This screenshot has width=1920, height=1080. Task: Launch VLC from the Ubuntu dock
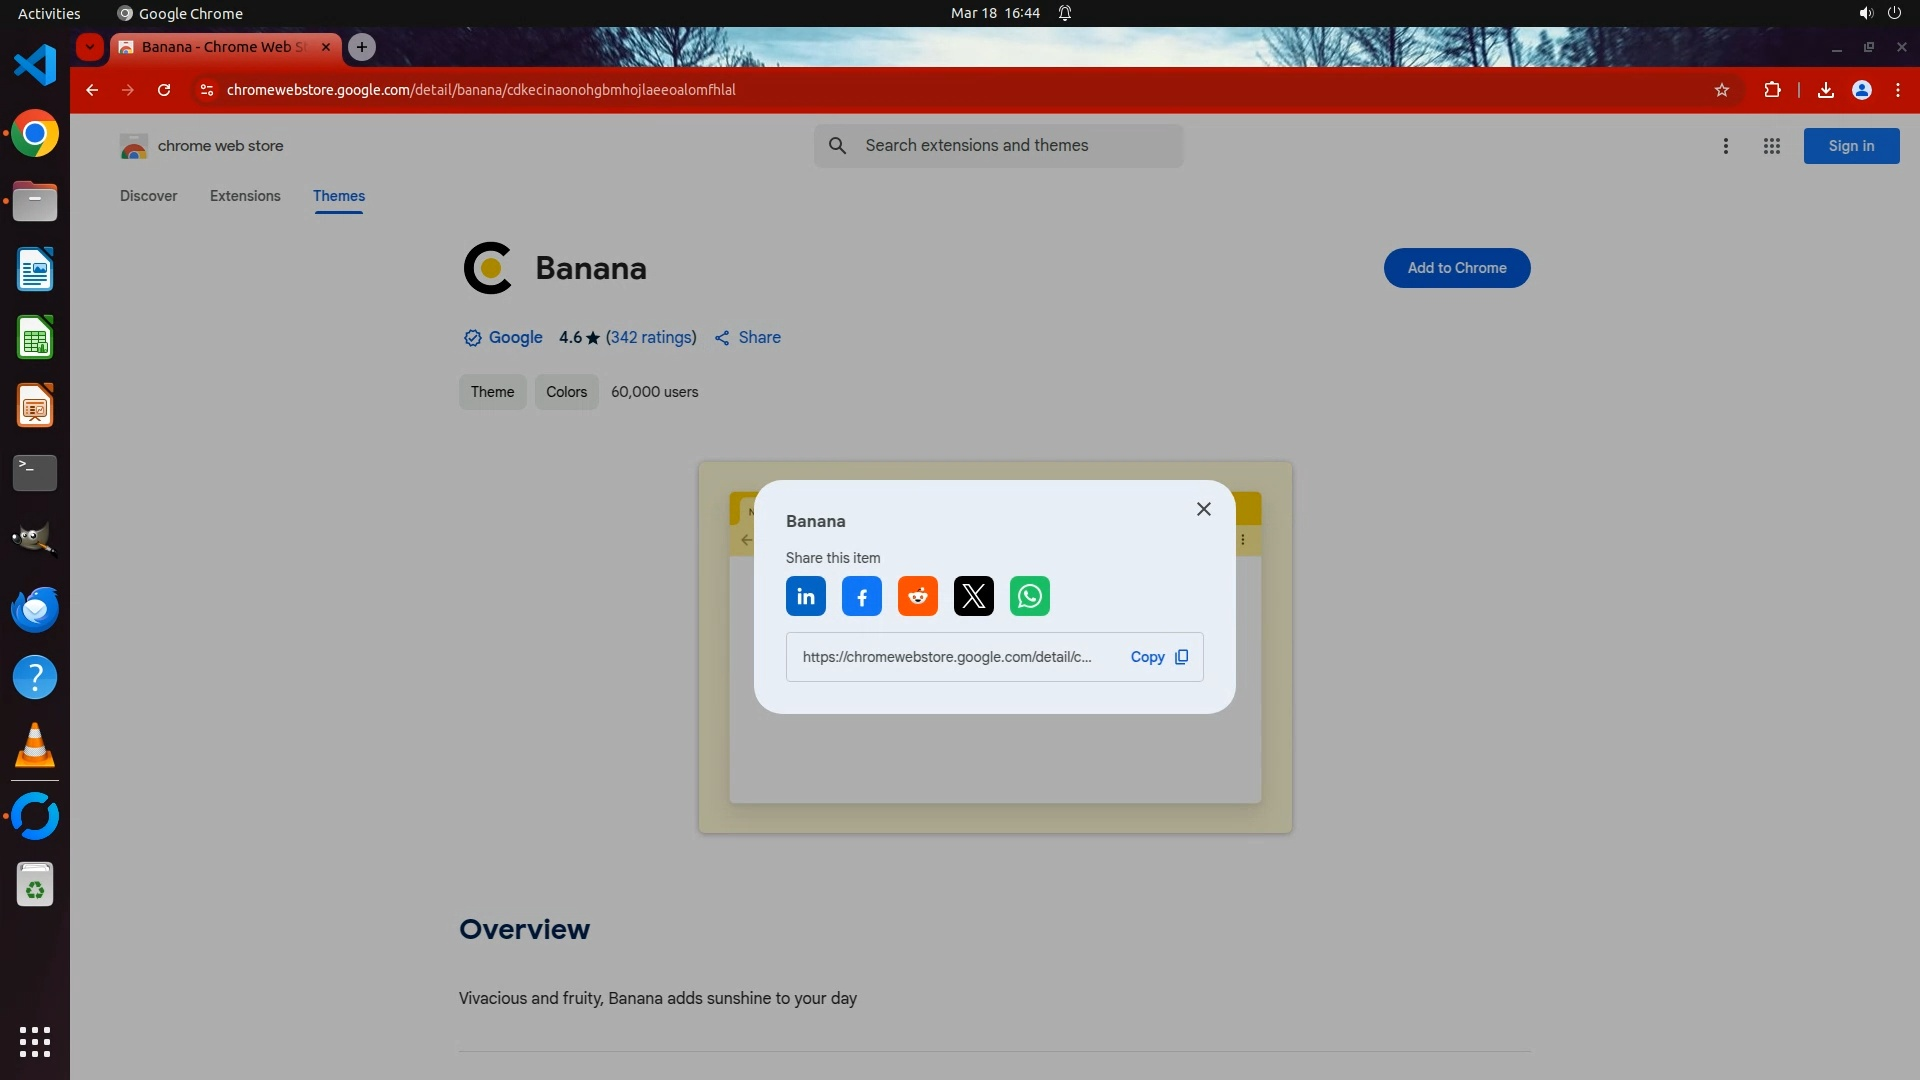point(35,746)
